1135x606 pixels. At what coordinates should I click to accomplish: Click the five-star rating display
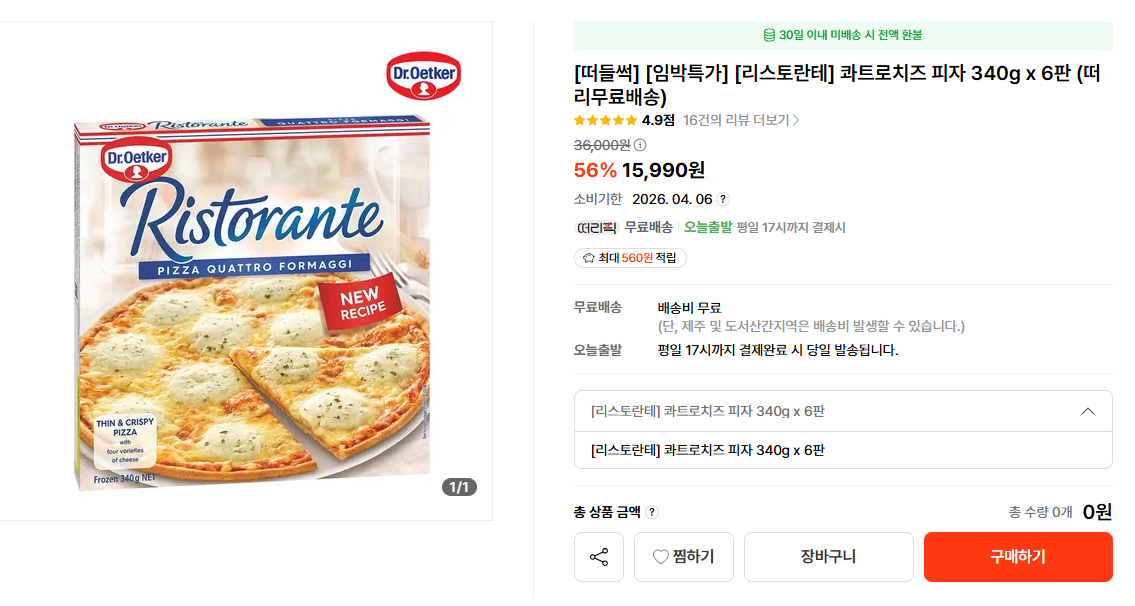coord(605,120)
